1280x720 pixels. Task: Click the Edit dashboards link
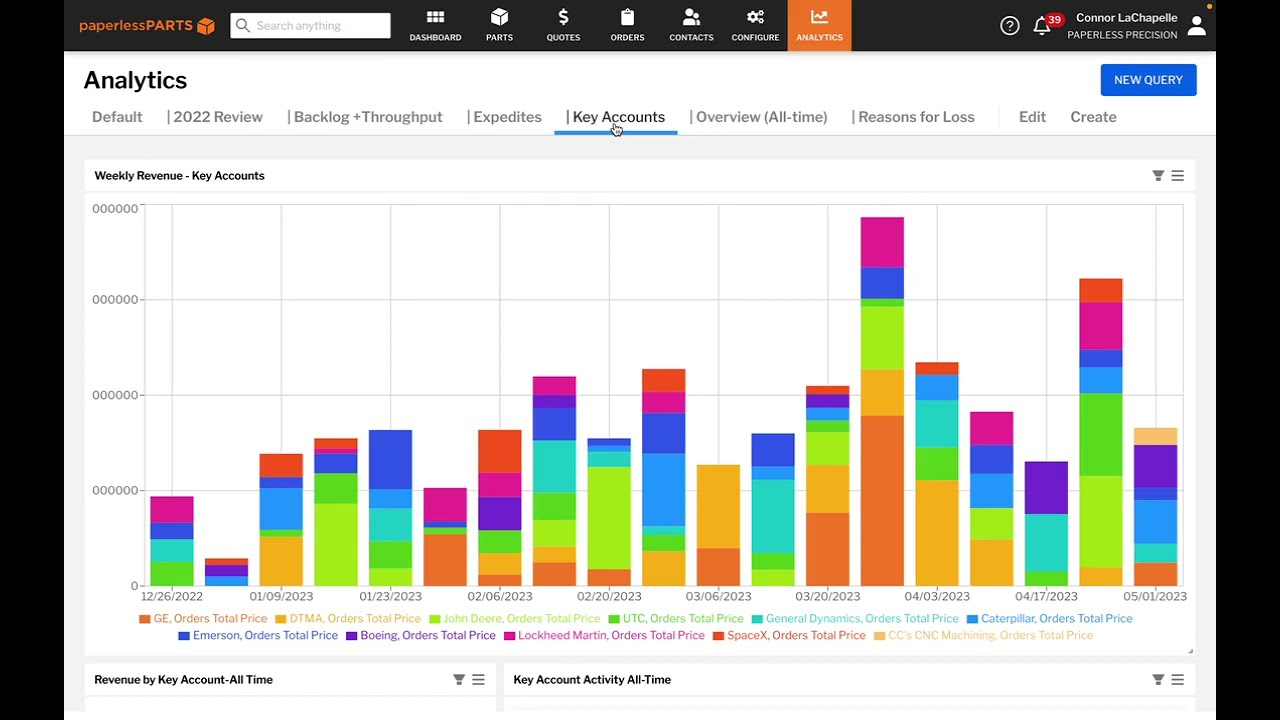coord(1032,117)
